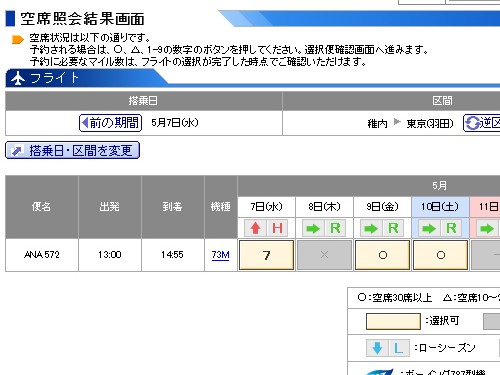The width and height of the screenshot is (500, 375).
Task: Click the green arrow icon under 8日(木)
Action: [313, 228]
